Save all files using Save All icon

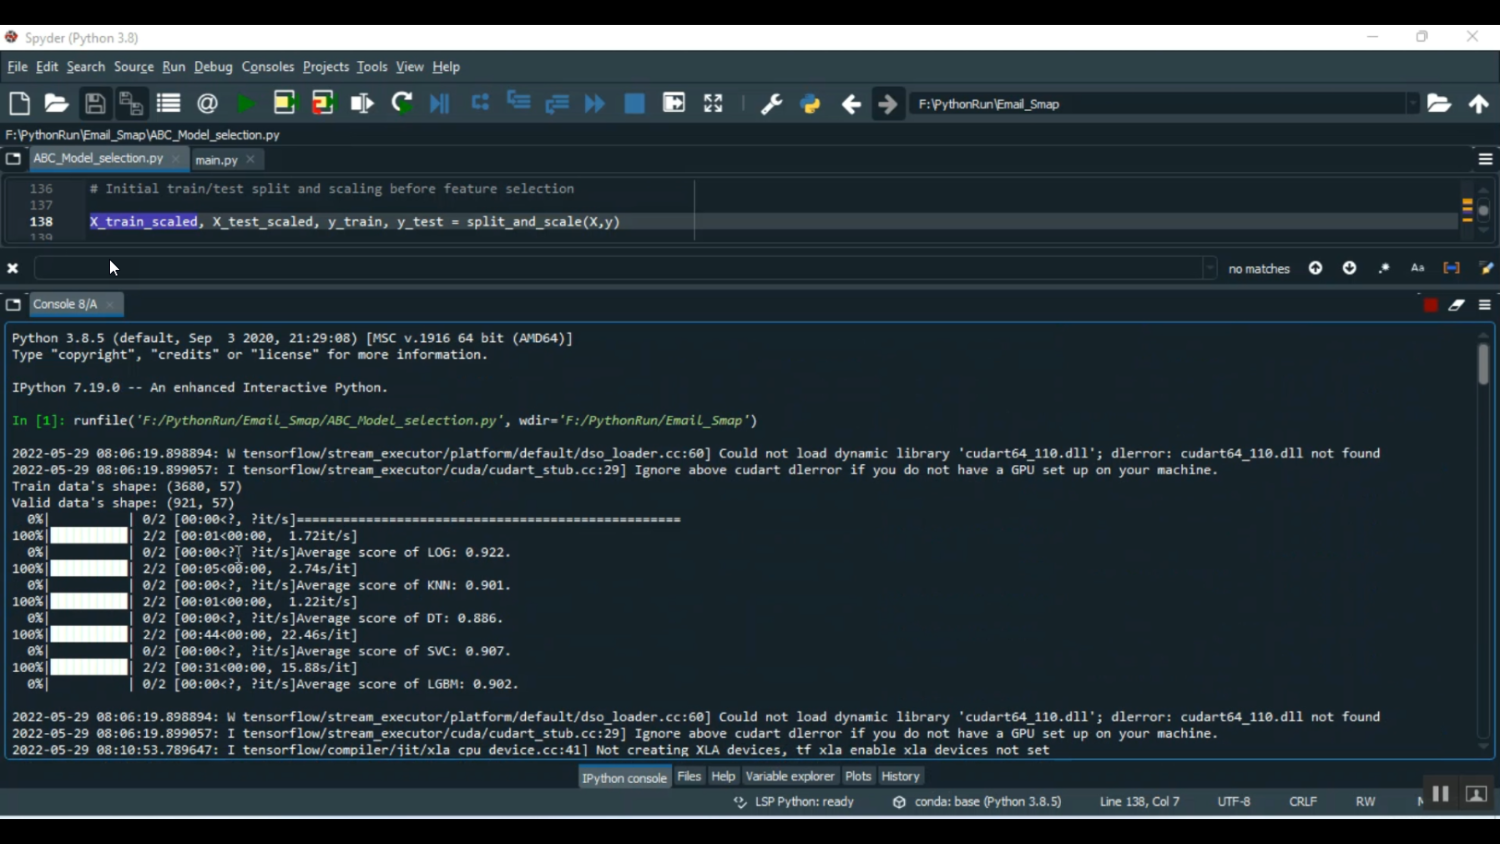pyautogui.click(x=131, y=103)
